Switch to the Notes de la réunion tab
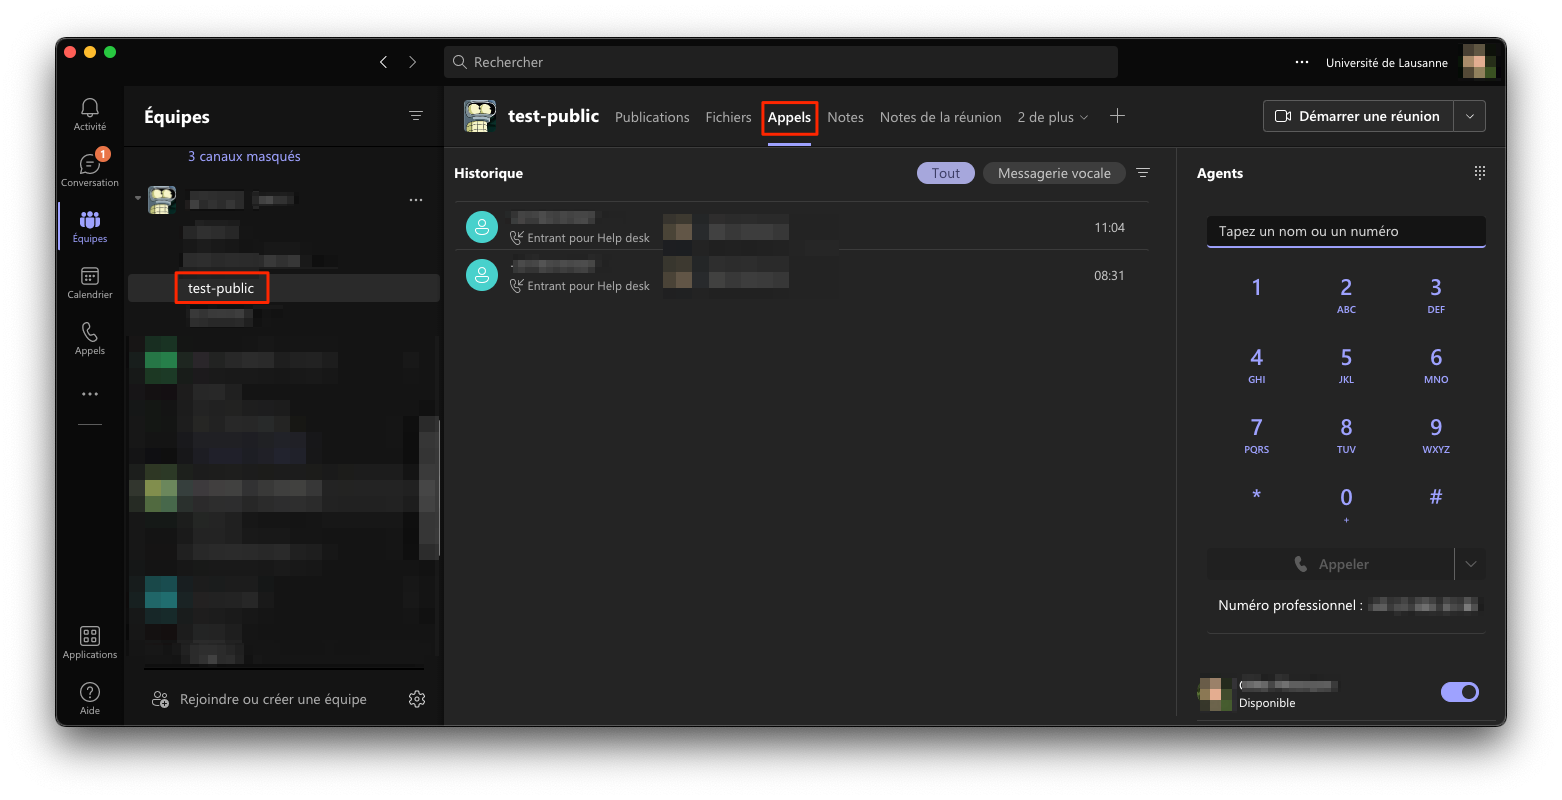 pyautogui.click(x=940, y=117)
